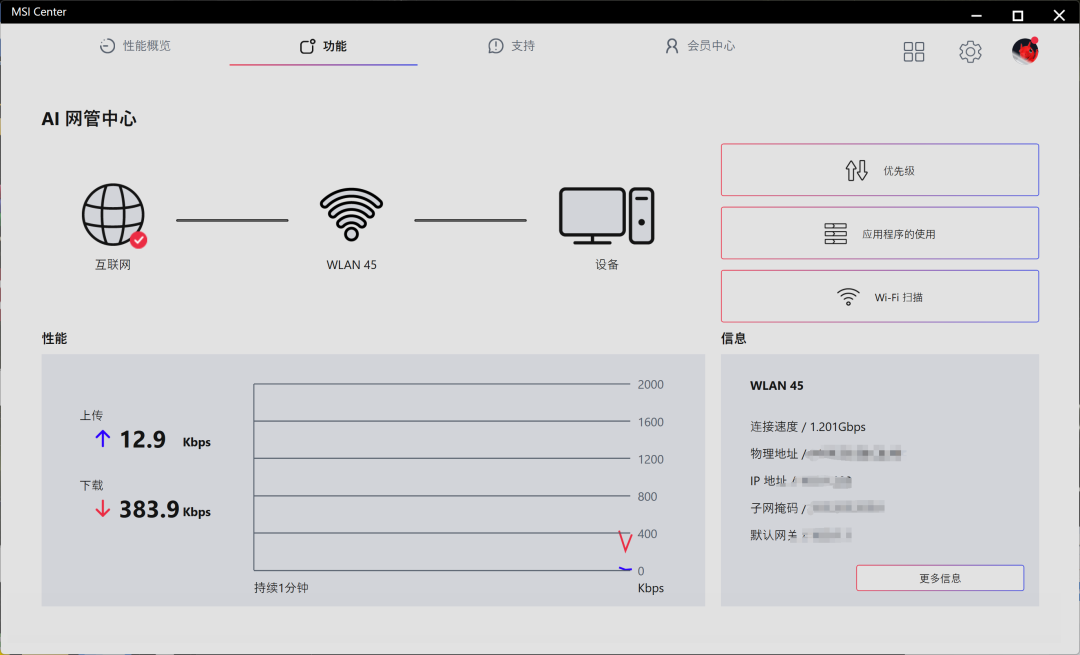Click the small Wi-Fi icon beside Wi-Fi 扫描
Screen dimensions: 1080x655
848,297
